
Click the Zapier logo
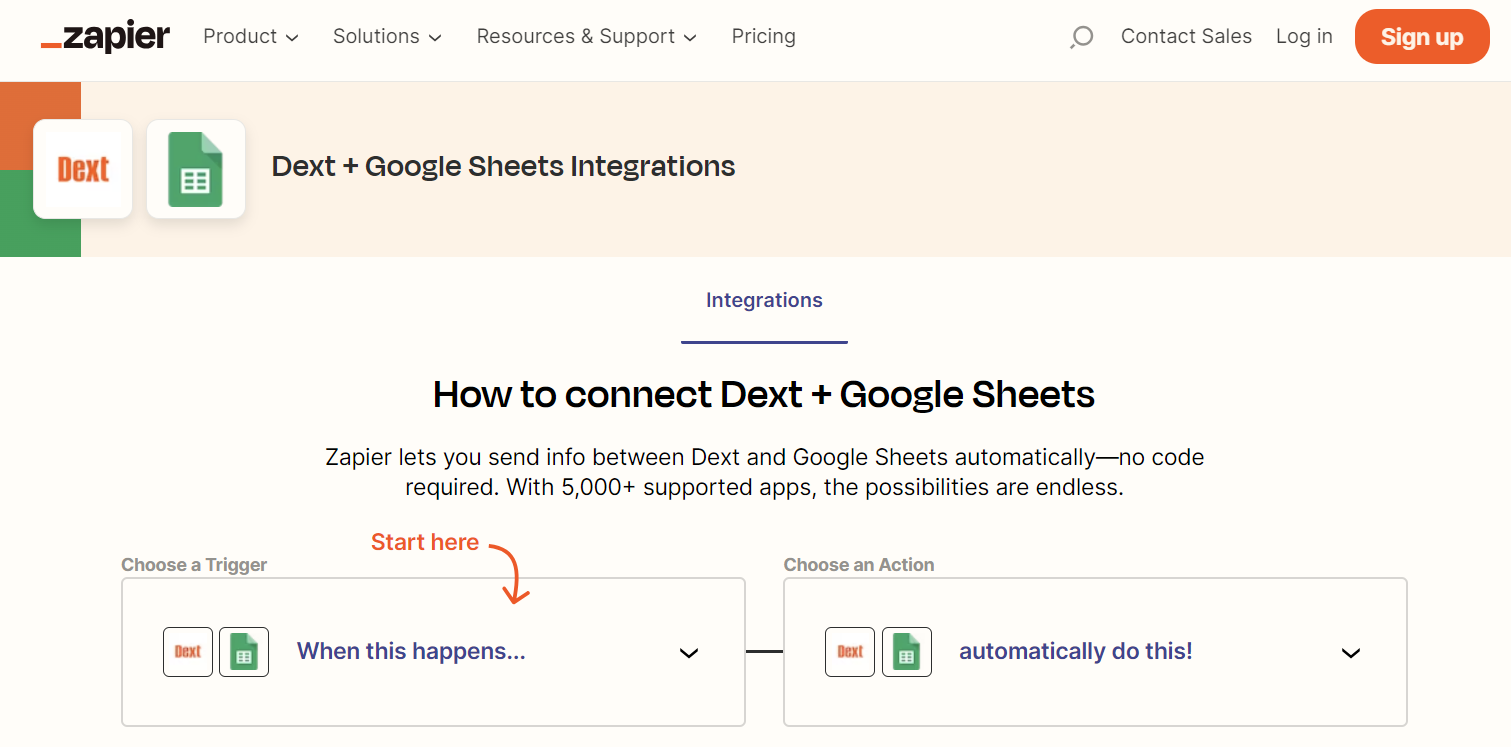pyautogui.click(x=105, y=37)
